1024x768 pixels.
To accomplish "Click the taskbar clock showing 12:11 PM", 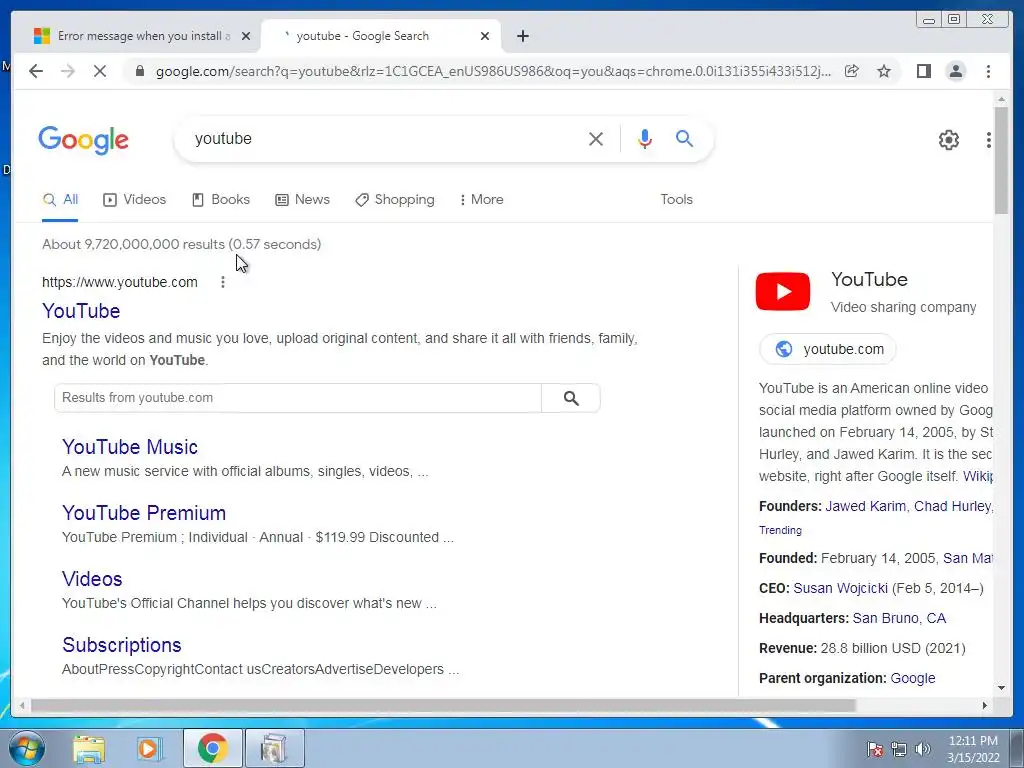I will tap(973, 749).
